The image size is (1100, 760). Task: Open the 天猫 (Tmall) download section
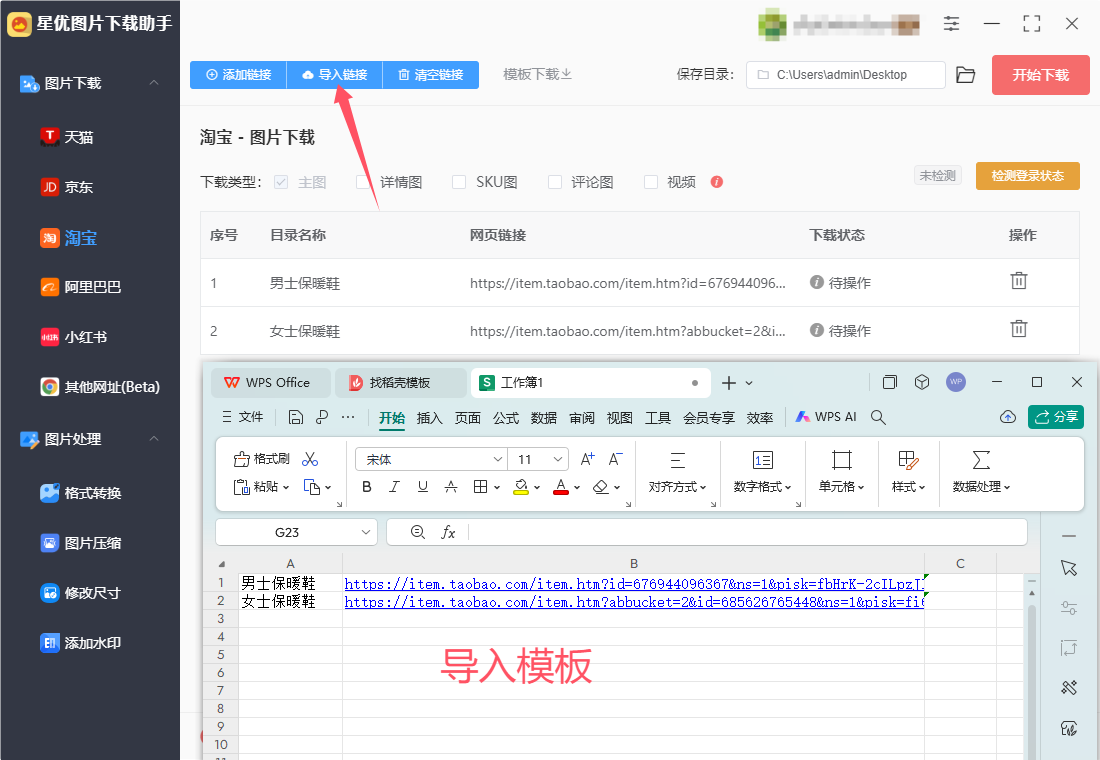click(67, 137)
